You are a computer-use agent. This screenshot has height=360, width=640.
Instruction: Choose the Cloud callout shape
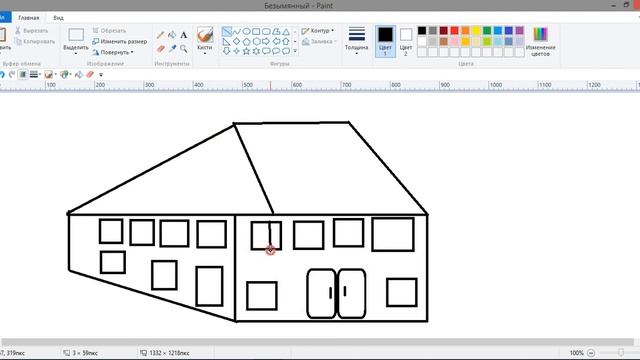(286, 51)
